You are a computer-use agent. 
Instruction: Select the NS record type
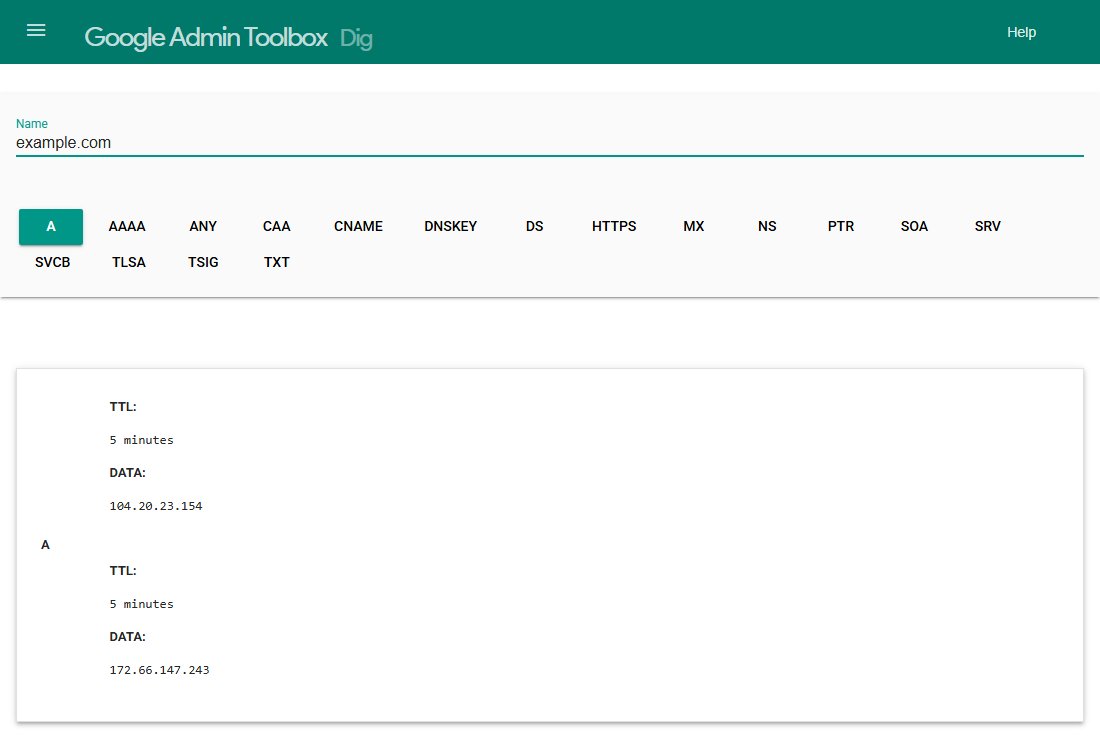click(767, 227)
